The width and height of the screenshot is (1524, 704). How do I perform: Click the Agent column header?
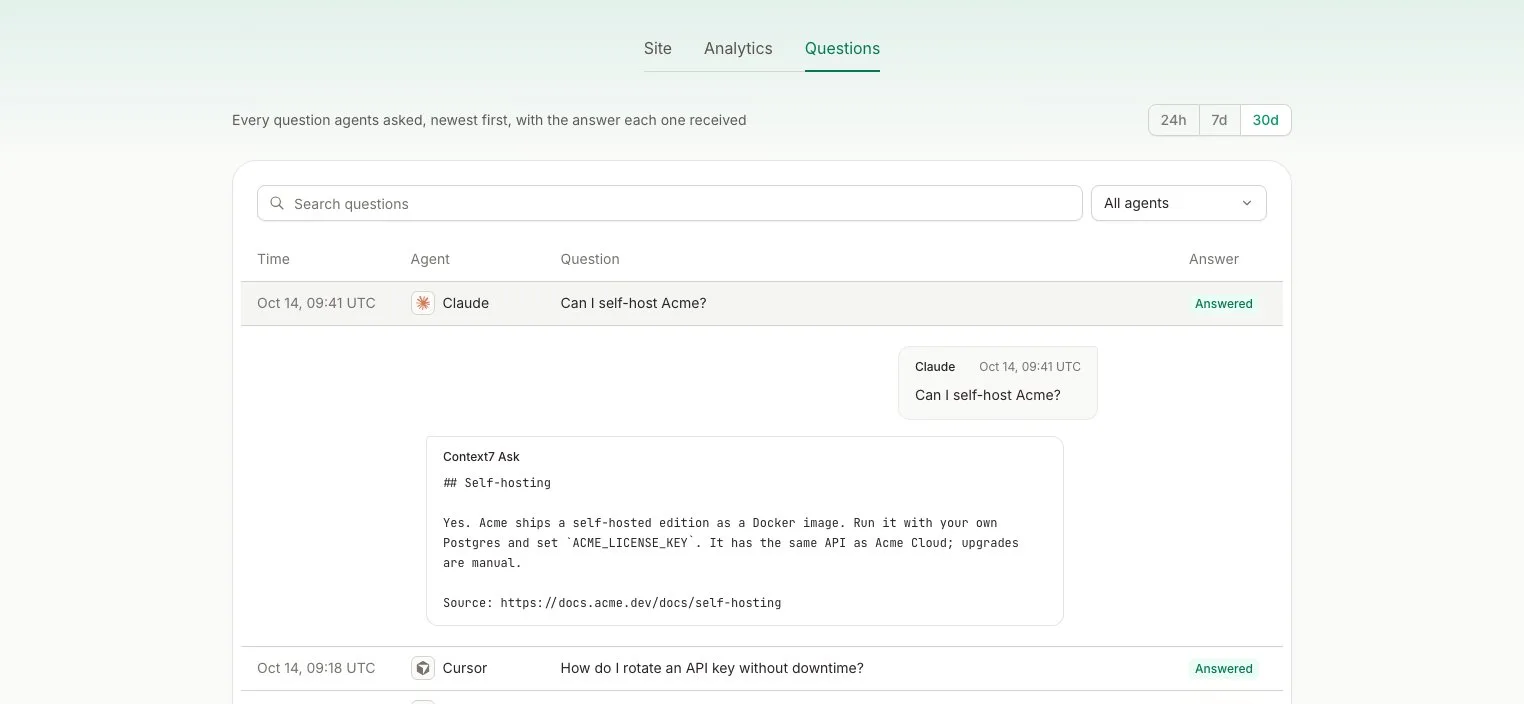pyautogui.click(x=430, y=259)
